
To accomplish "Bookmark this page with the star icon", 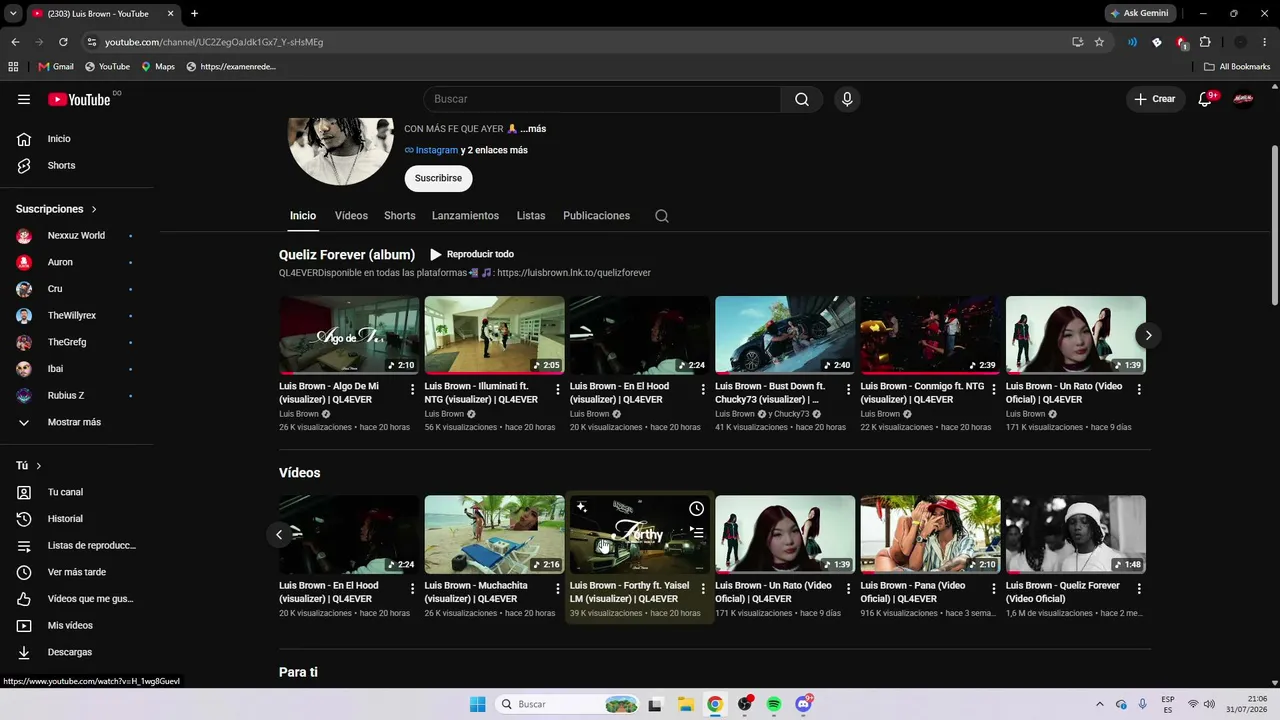I will pyautogui.click(x=1099, y=42).
